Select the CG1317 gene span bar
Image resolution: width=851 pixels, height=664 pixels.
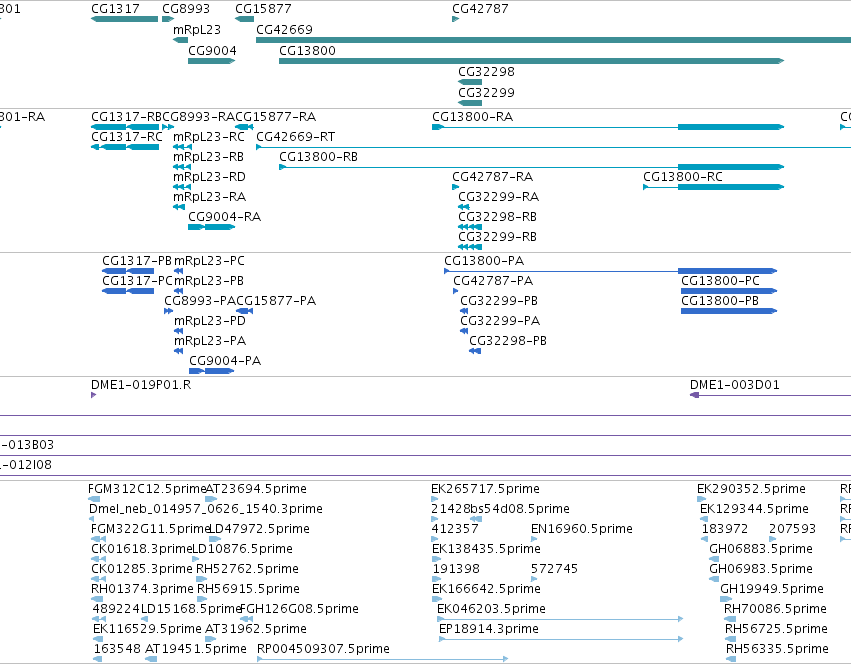point(124,19)
